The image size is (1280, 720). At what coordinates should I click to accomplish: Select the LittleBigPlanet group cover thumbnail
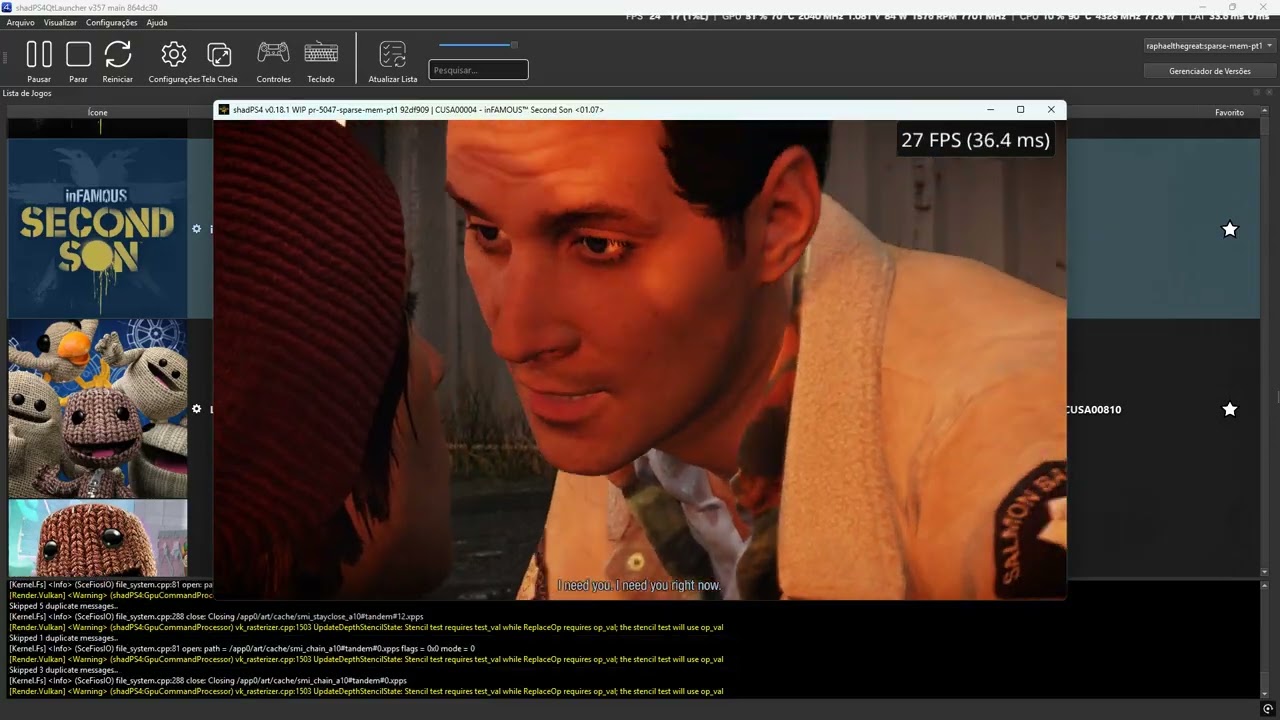tap(98, 409)
